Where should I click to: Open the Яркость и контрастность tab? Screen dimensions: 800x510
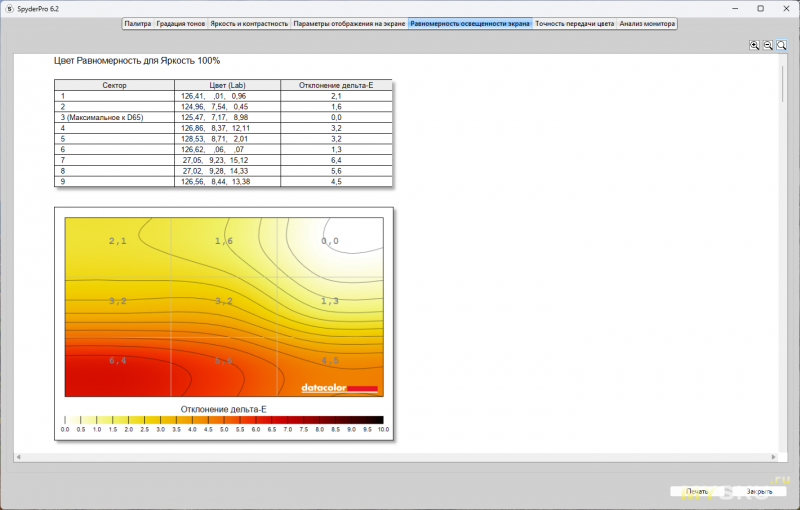(249, 23)
